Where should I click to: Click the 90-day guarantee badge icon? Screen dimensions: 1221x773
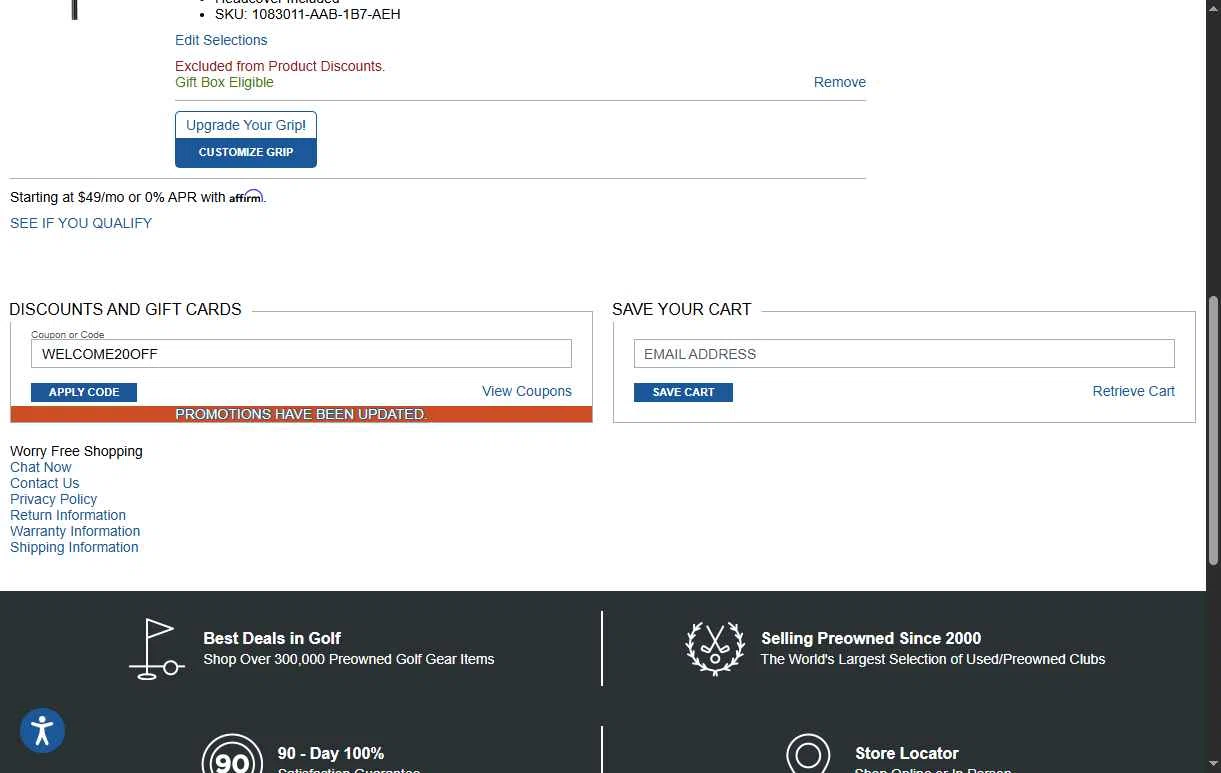click(x=232, y=754)
